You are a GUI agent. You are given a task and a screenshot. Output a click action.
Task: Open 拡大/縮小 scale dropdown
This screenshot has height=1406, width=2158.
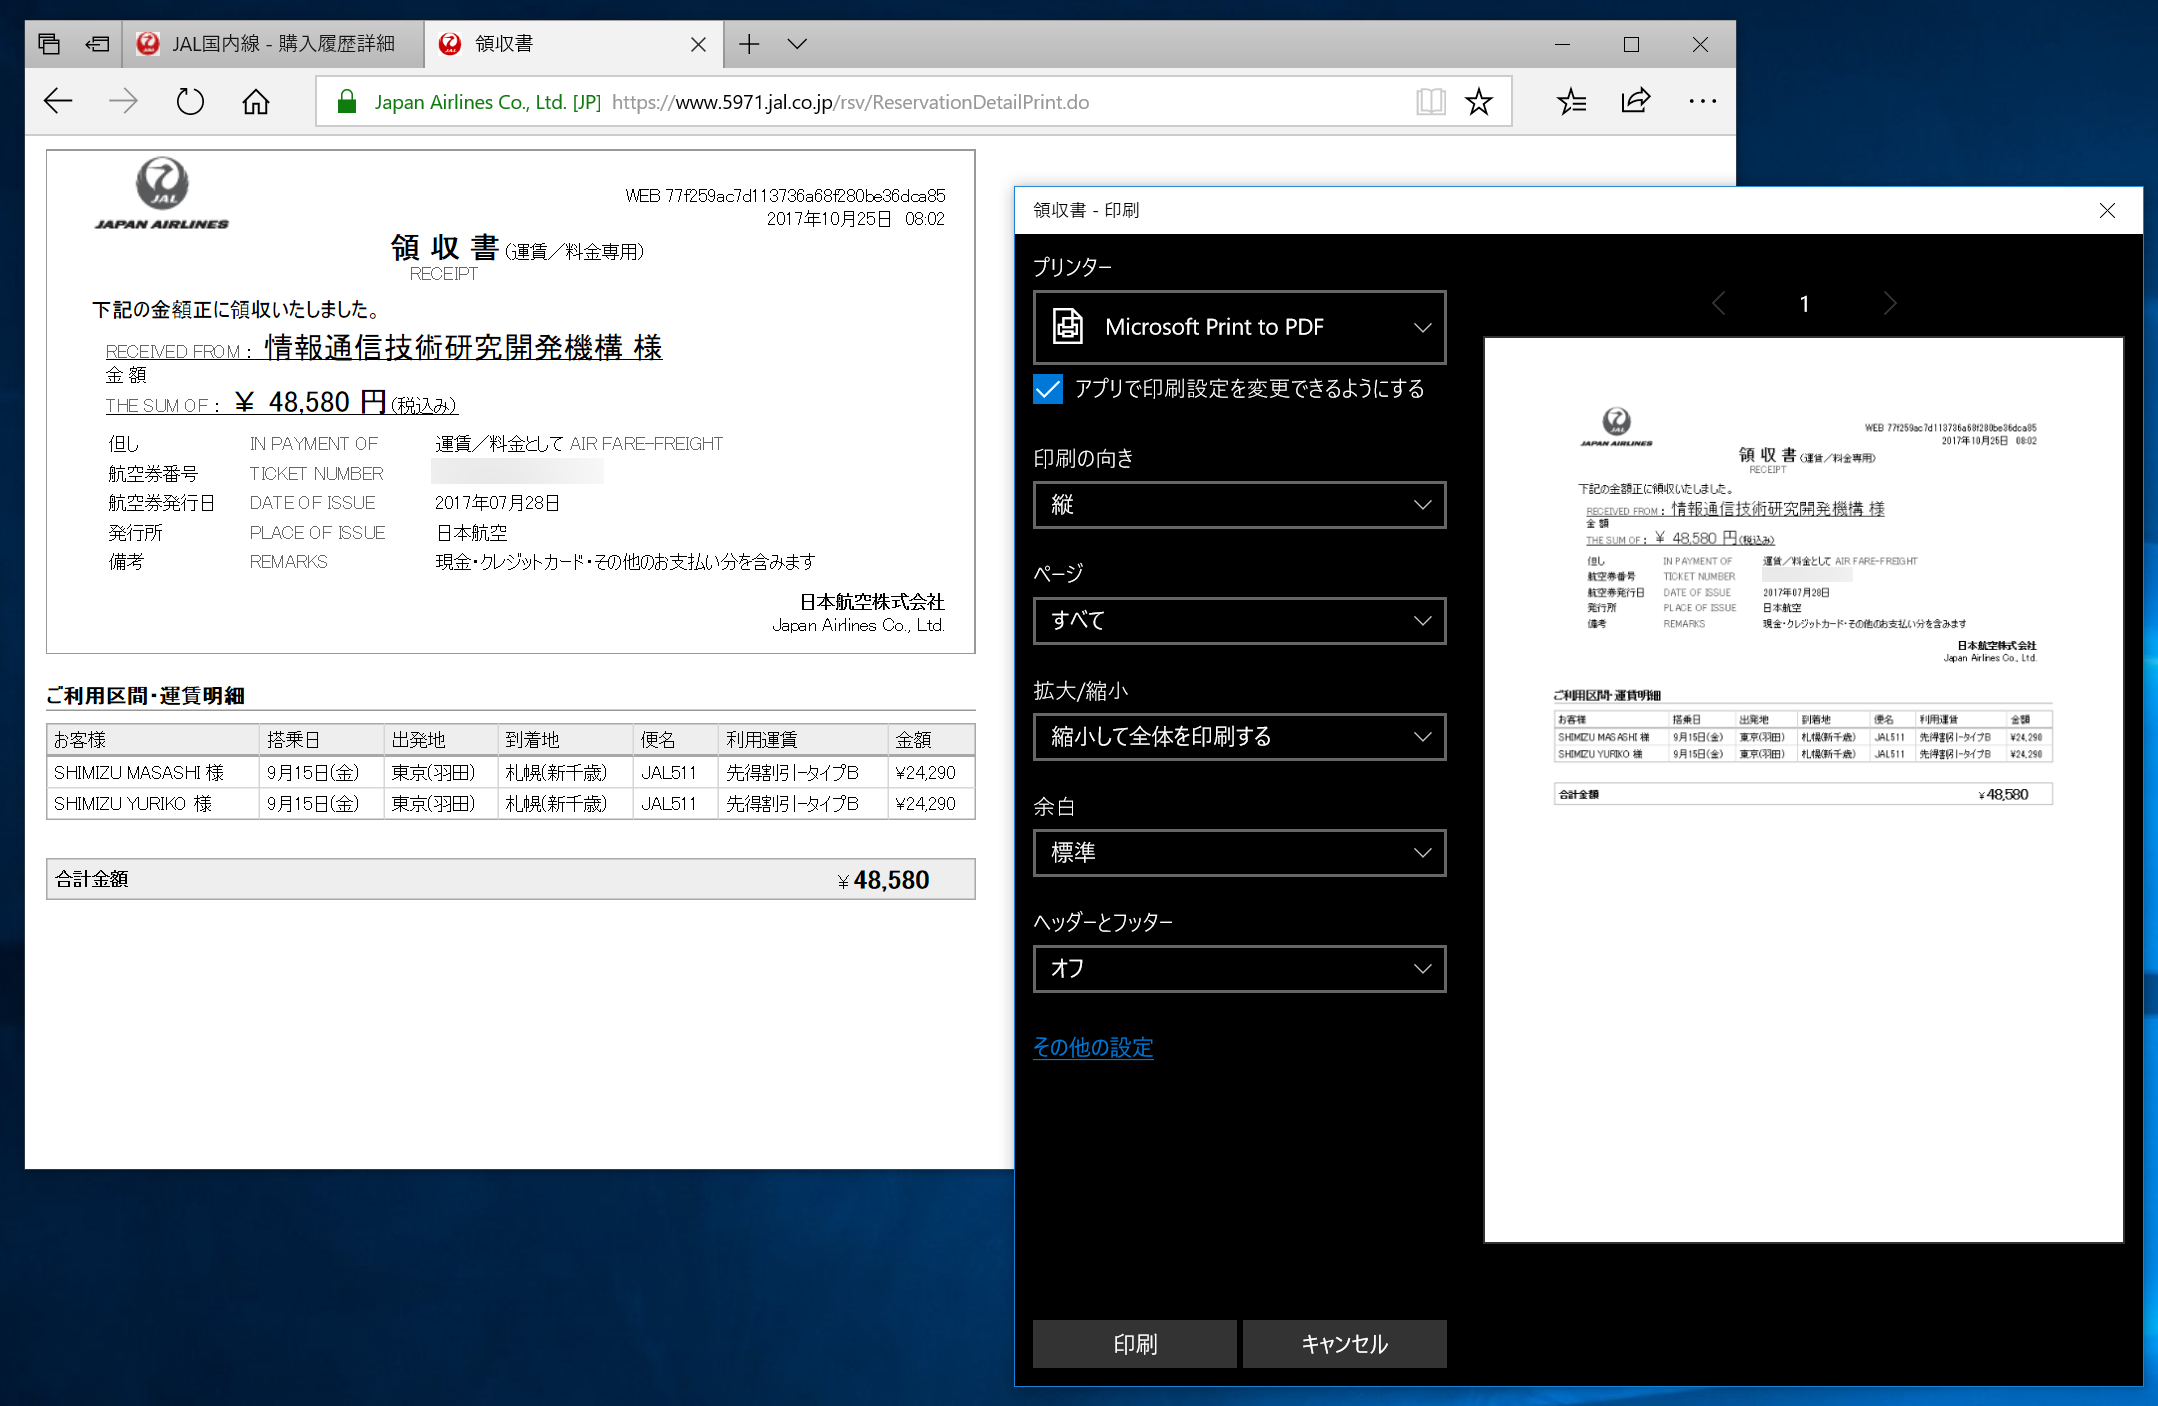coord(1239,737)
